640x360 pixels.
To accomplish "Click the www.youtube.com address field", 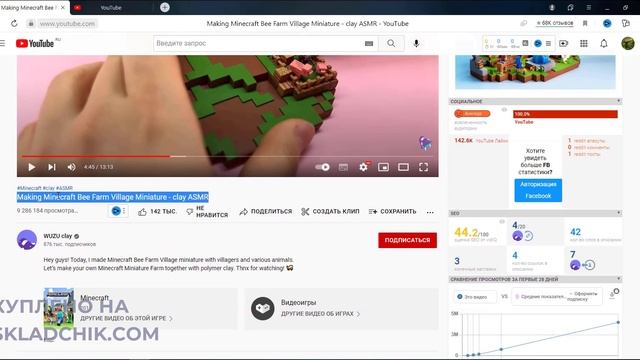I will [x=67, y=24].
